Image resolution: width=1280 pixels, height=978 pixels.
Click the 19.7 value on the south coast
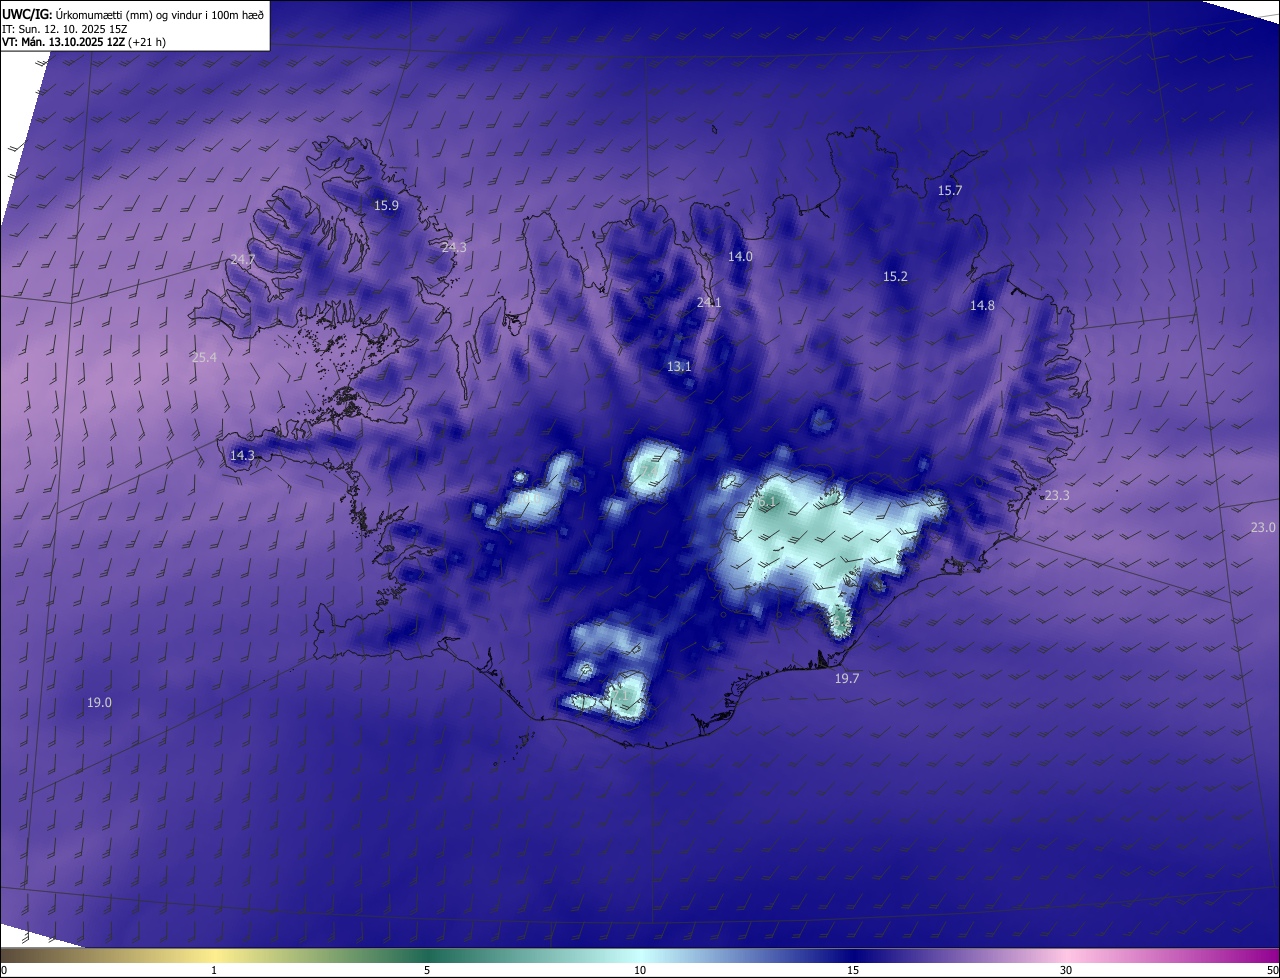tap(847, 678)
